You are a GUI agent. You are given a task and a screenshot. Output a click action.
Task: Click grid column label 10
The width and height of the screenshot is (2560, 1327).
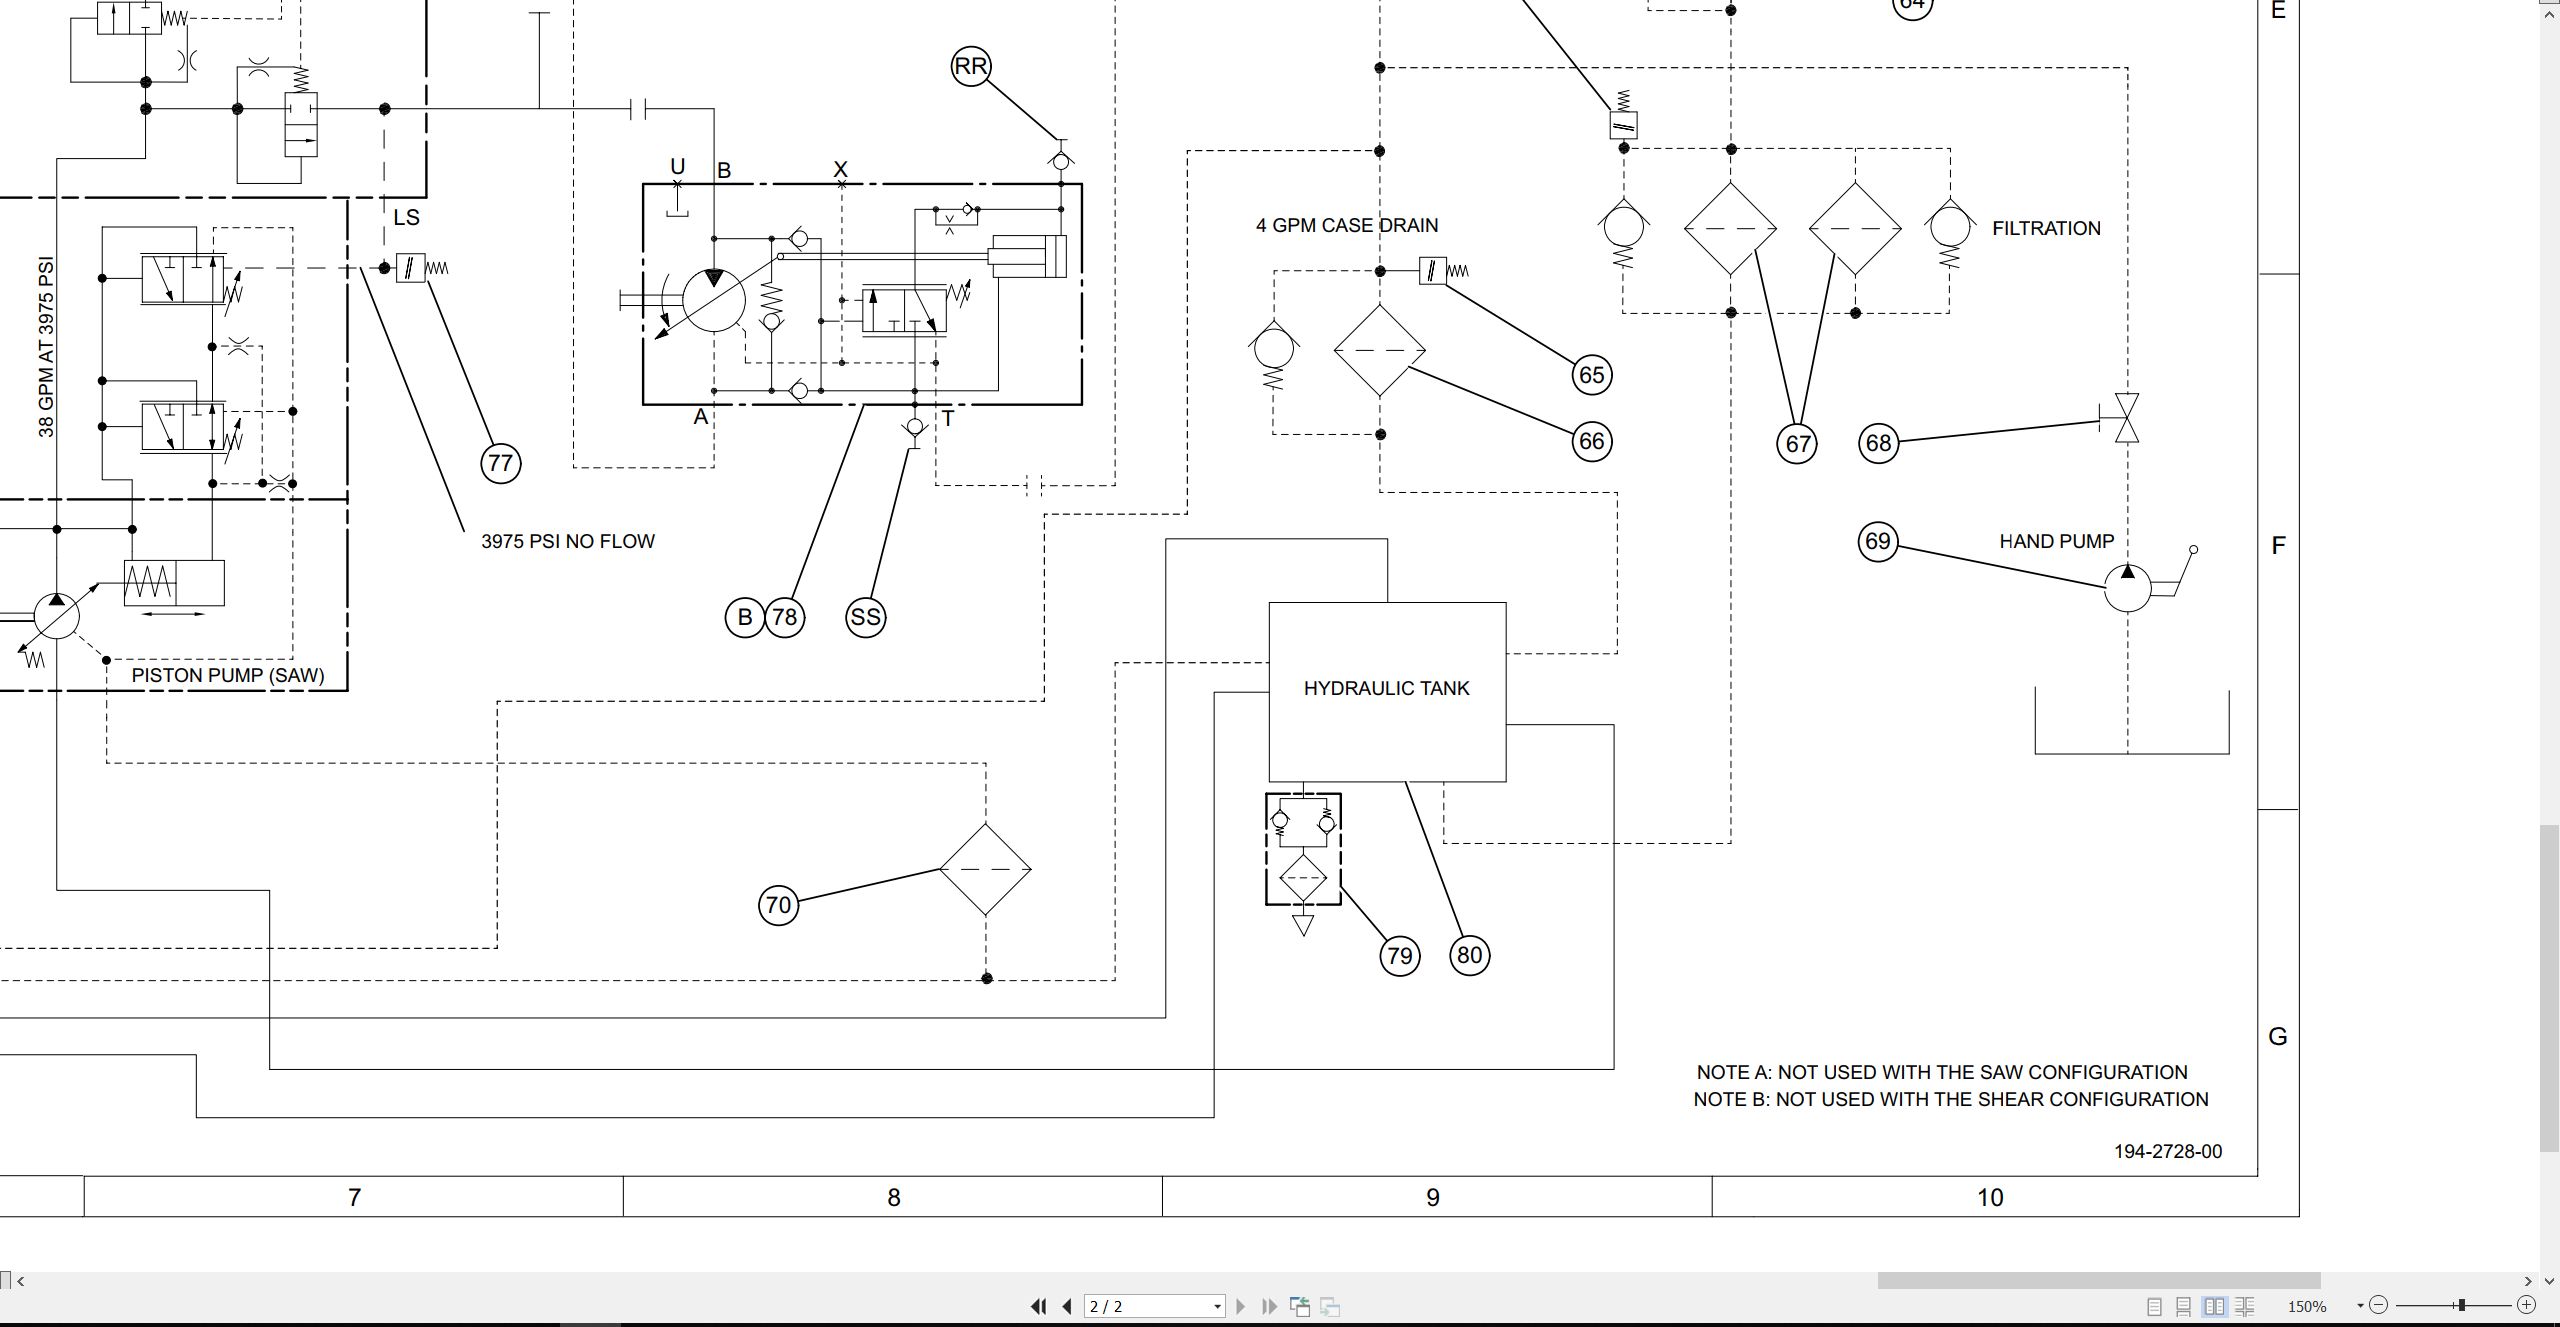tap(1990, 1197)
